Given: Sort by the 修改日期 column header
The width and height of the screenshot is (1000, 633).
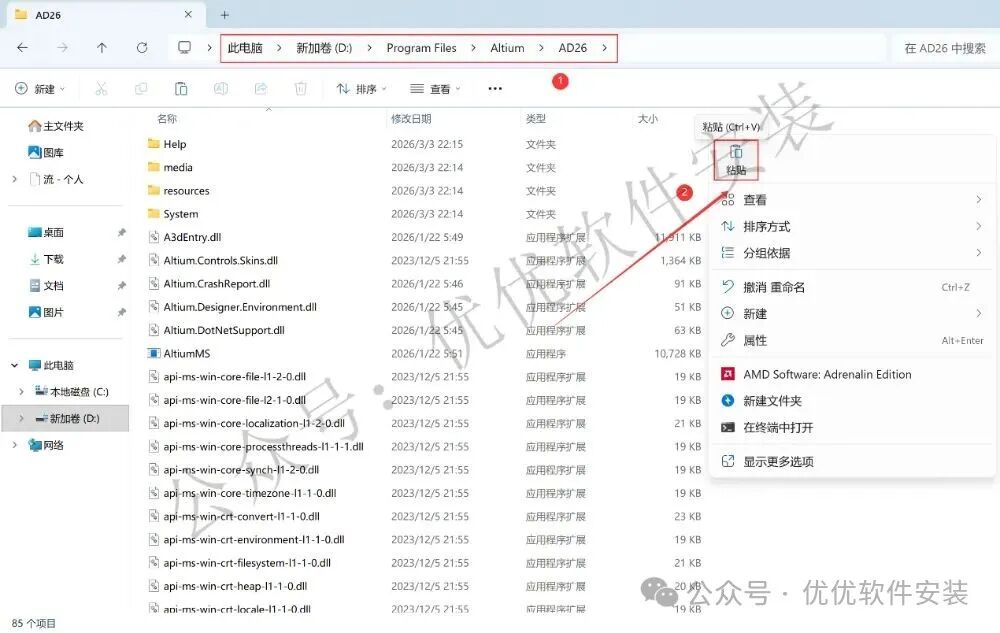Looking at the screenshot, I should (x=411, y=119).
